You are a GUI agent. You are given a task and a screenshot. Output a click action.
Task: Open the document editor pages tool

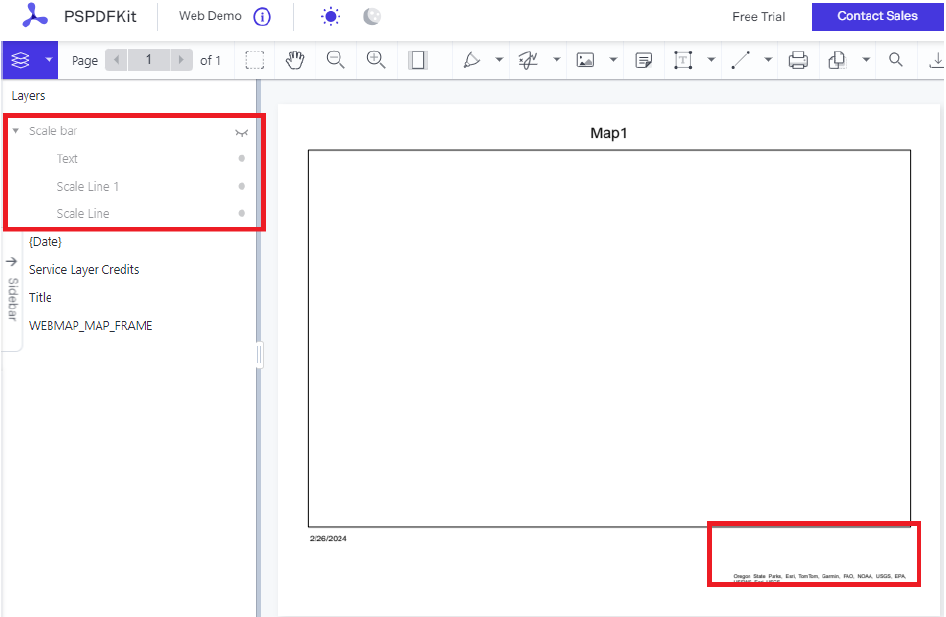(x=837, y=60)
